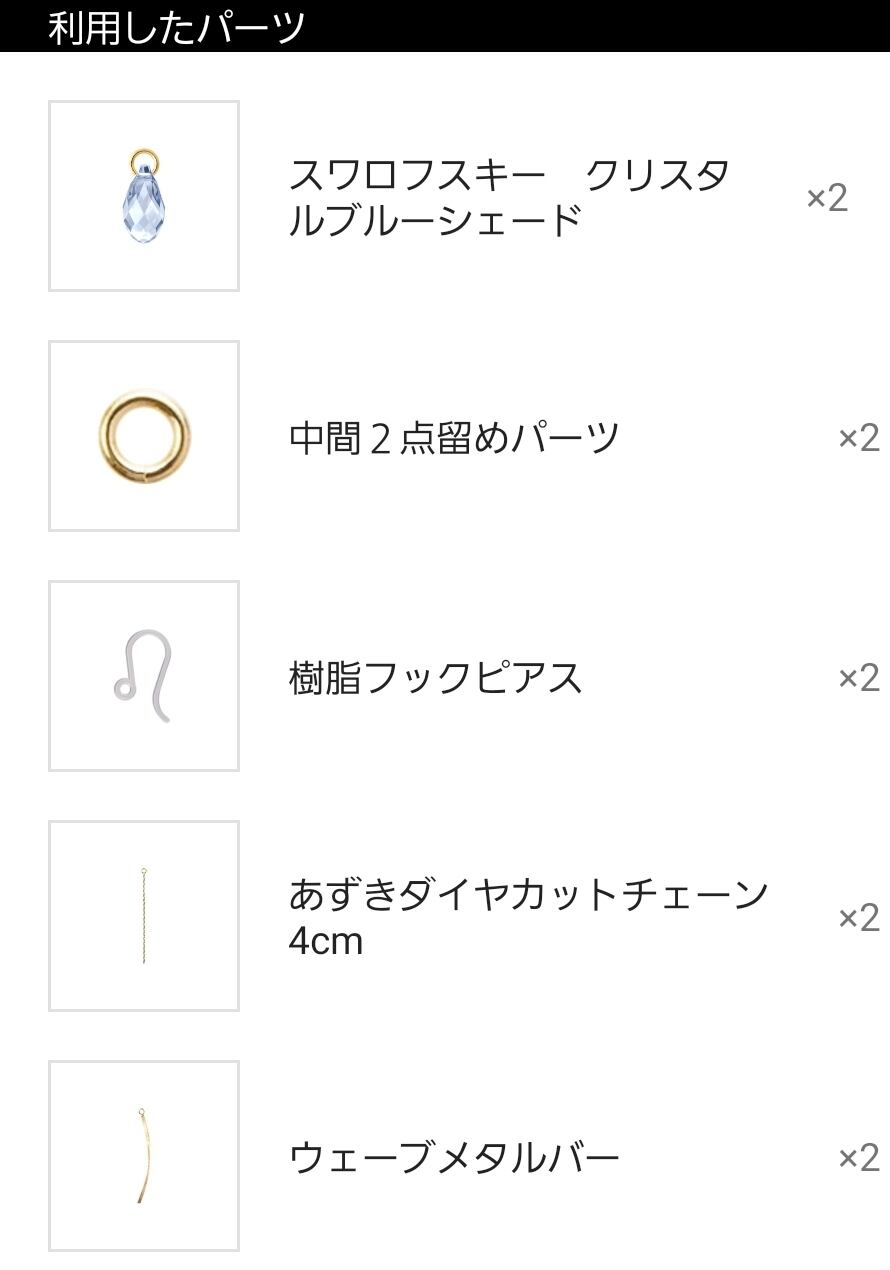
Task: Tap ×2 quantity next to 樹脂フックピアス
Action: (x=858, y=678)
